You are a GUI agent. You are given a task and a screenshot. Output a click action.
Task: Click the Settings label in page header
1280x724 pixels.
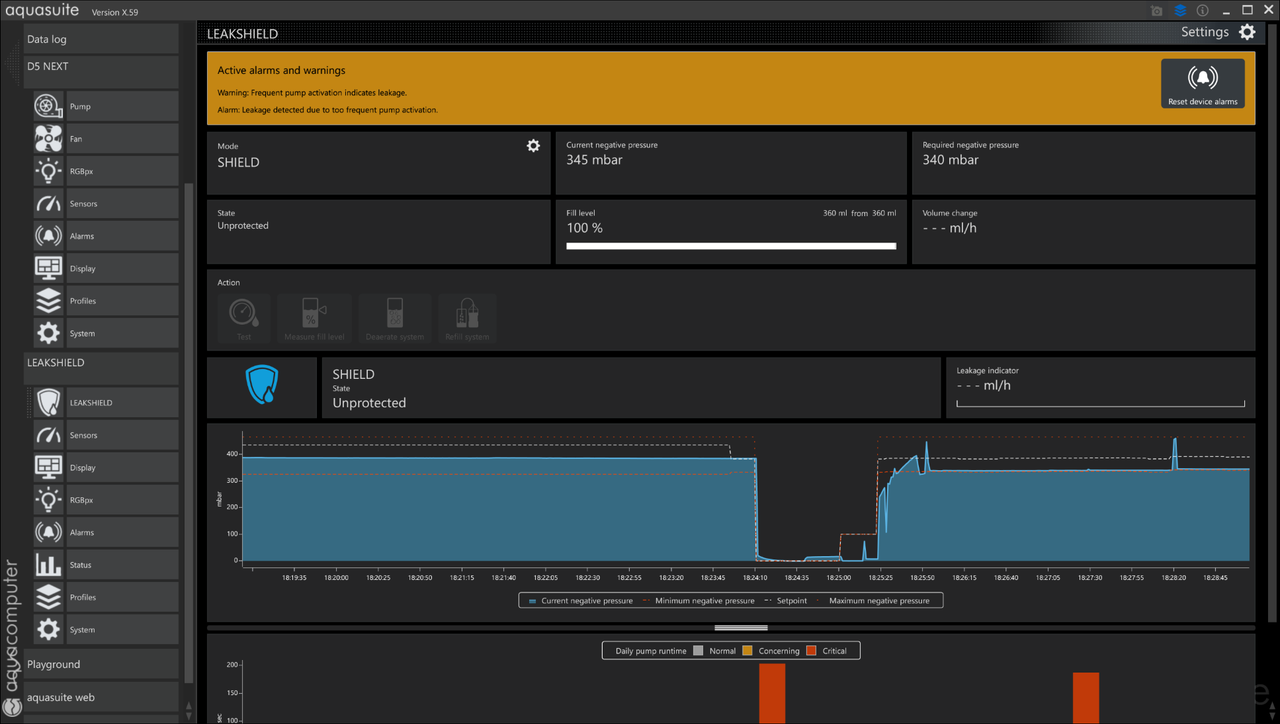[x=1204, y=32]
